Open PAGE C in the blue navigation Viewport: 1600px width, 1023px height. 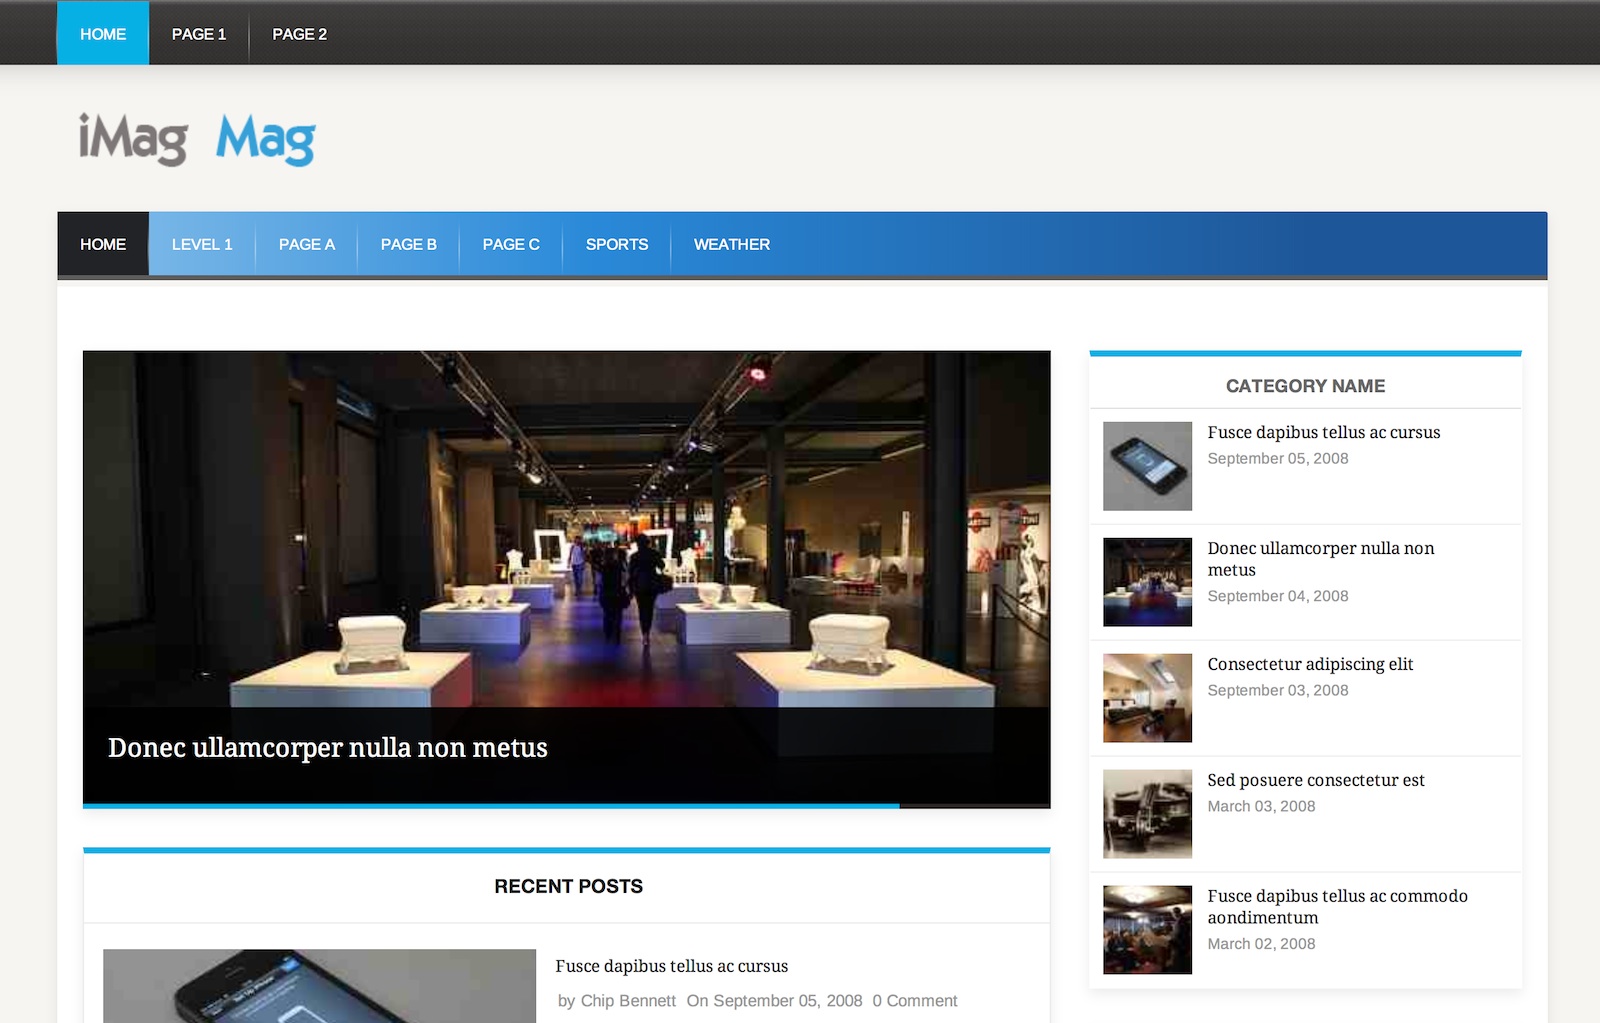pos(511,244)
